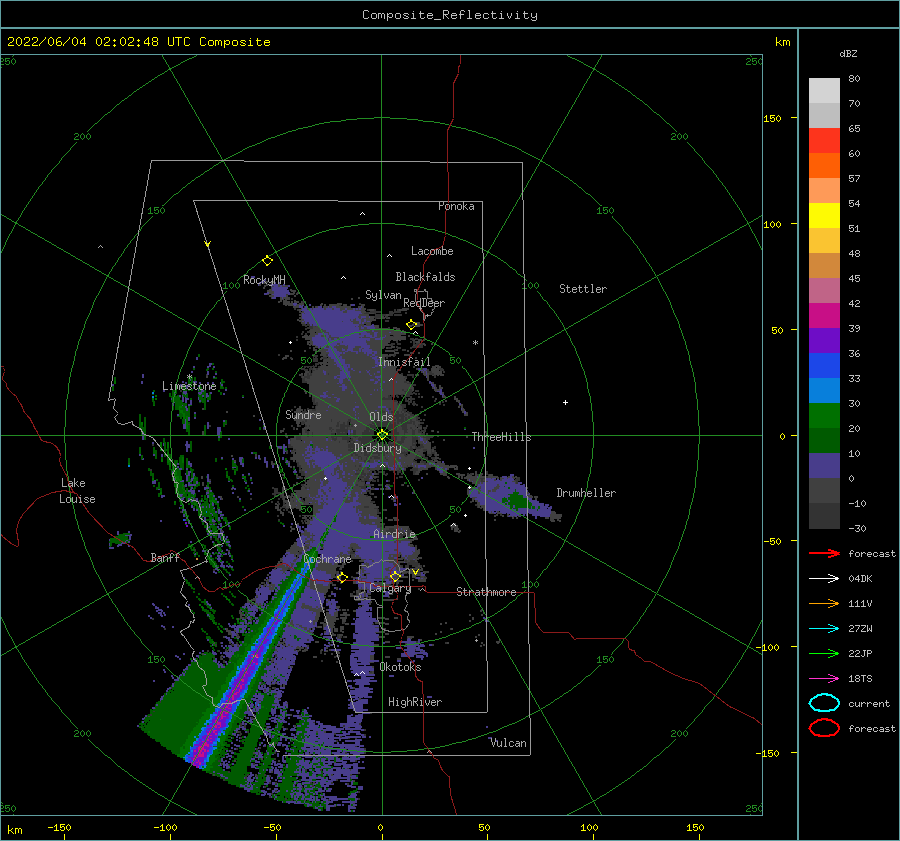Click the Limestone label
This screenshot has height=841, width=900.
189,386
